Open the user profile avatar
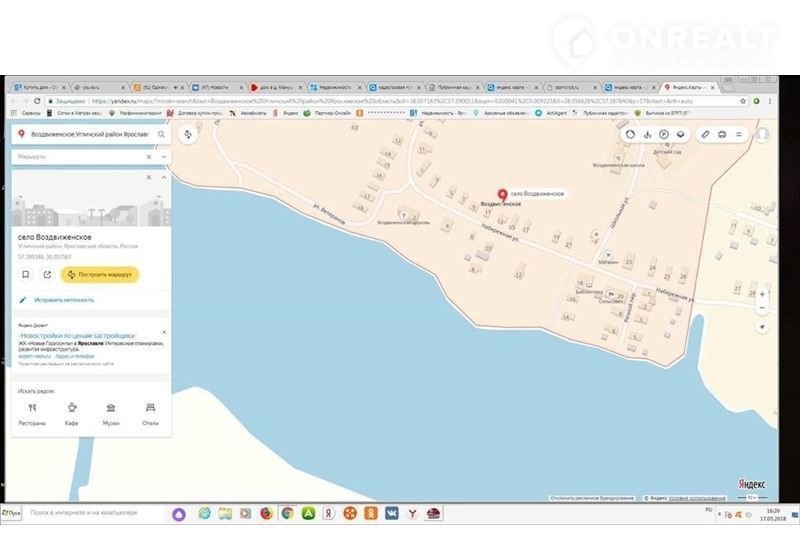 [x=762, y=134]
